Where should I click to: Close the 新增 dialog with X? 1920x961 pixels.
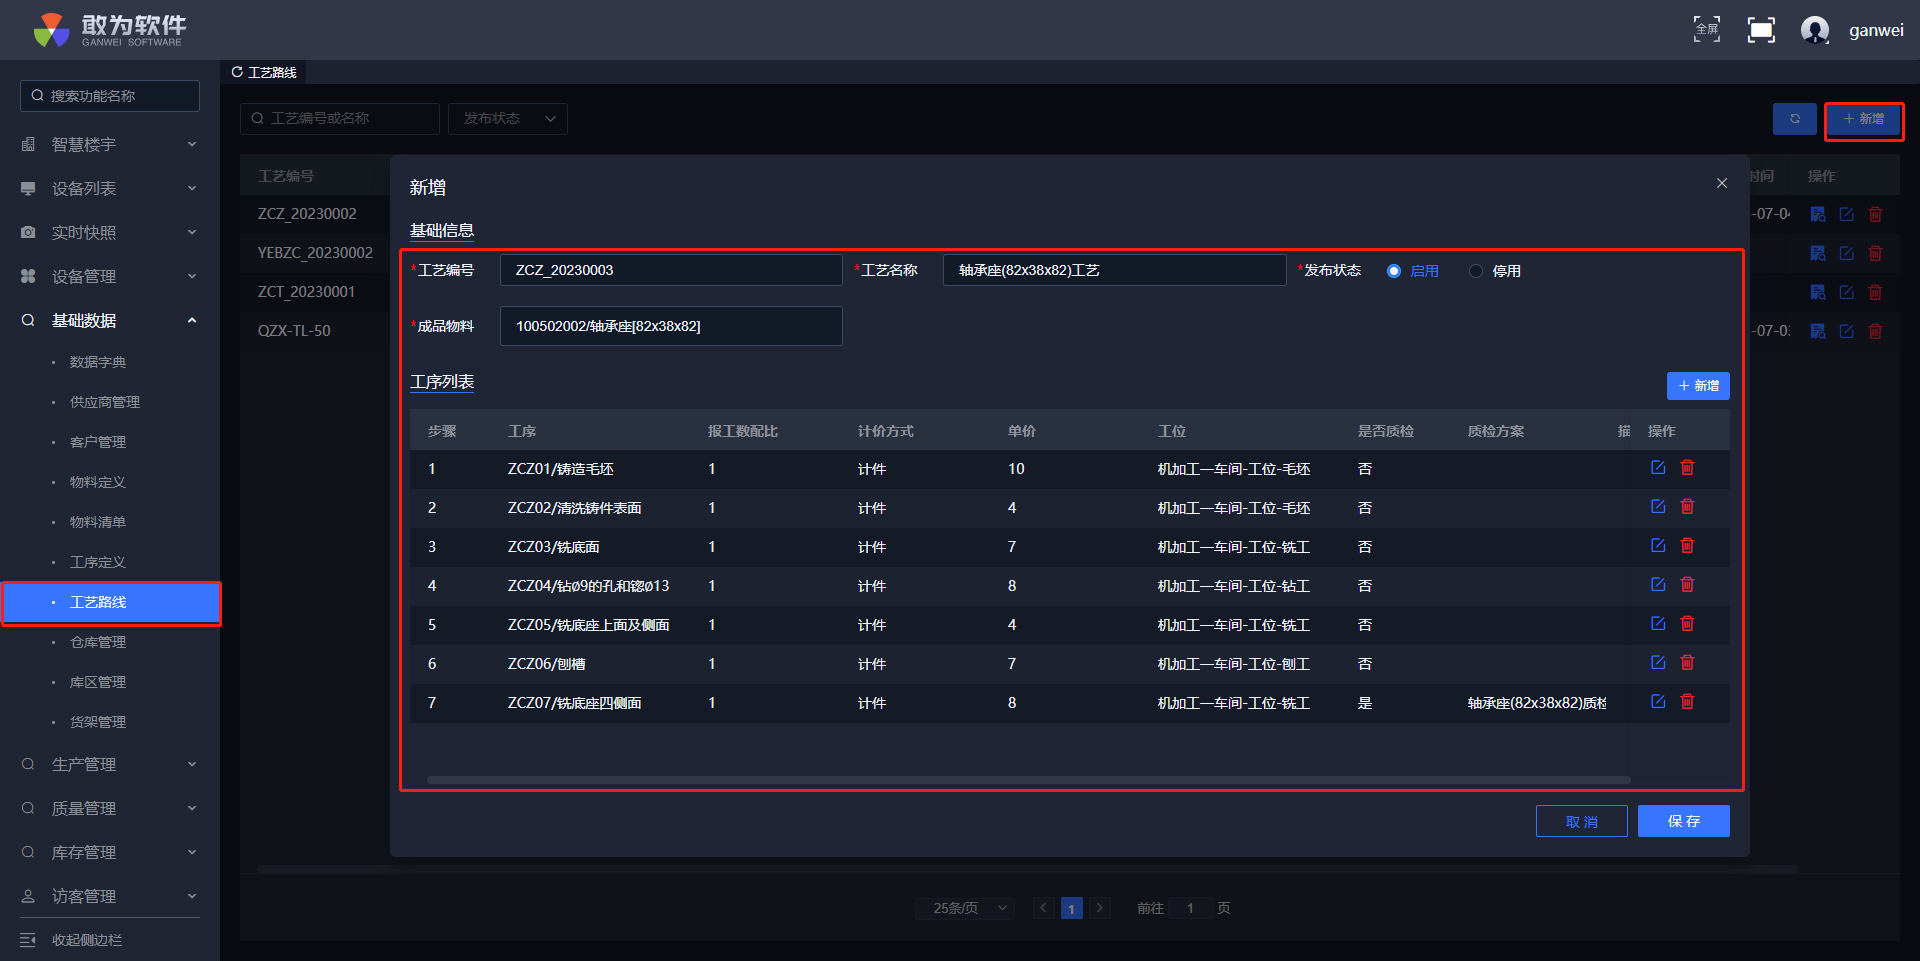[1721, 183]
